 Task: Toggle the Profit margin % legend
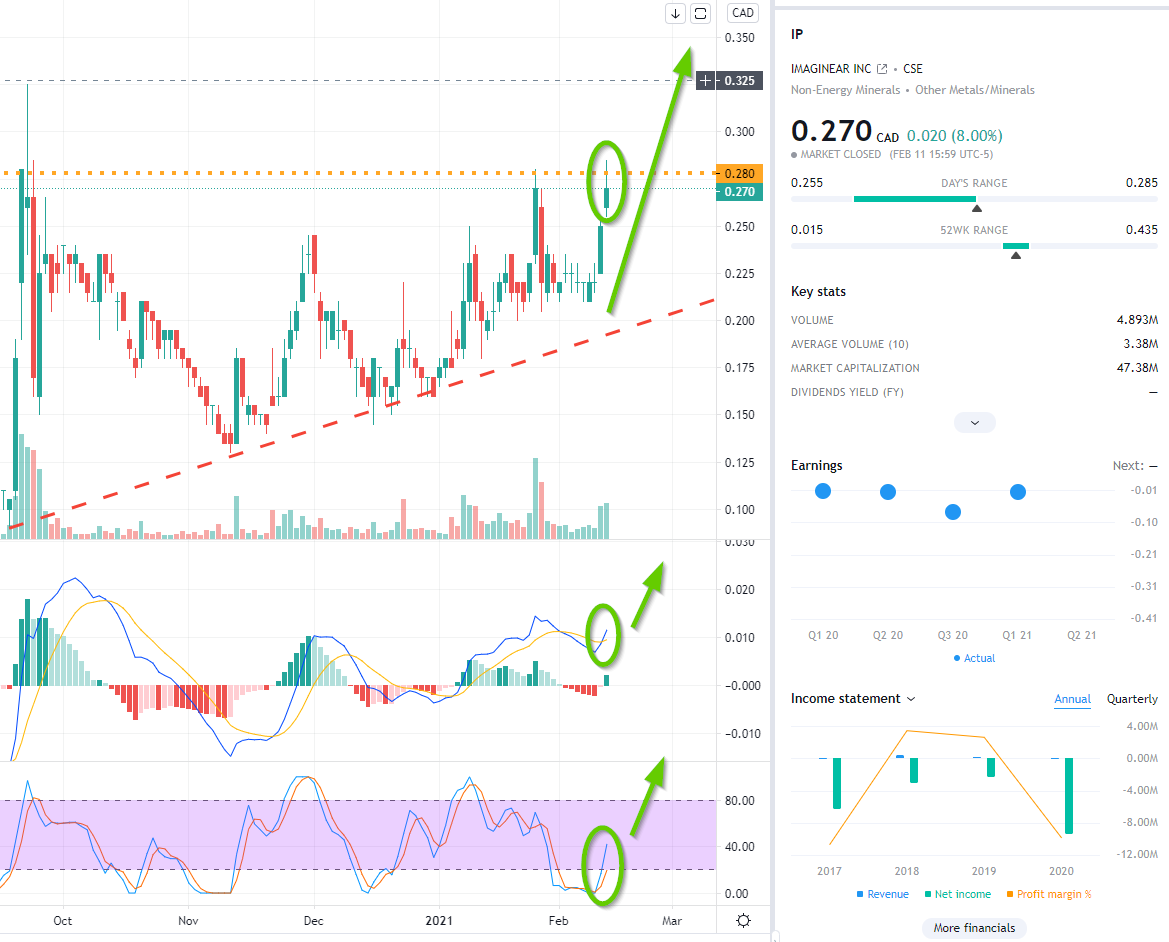[1048, 894]
